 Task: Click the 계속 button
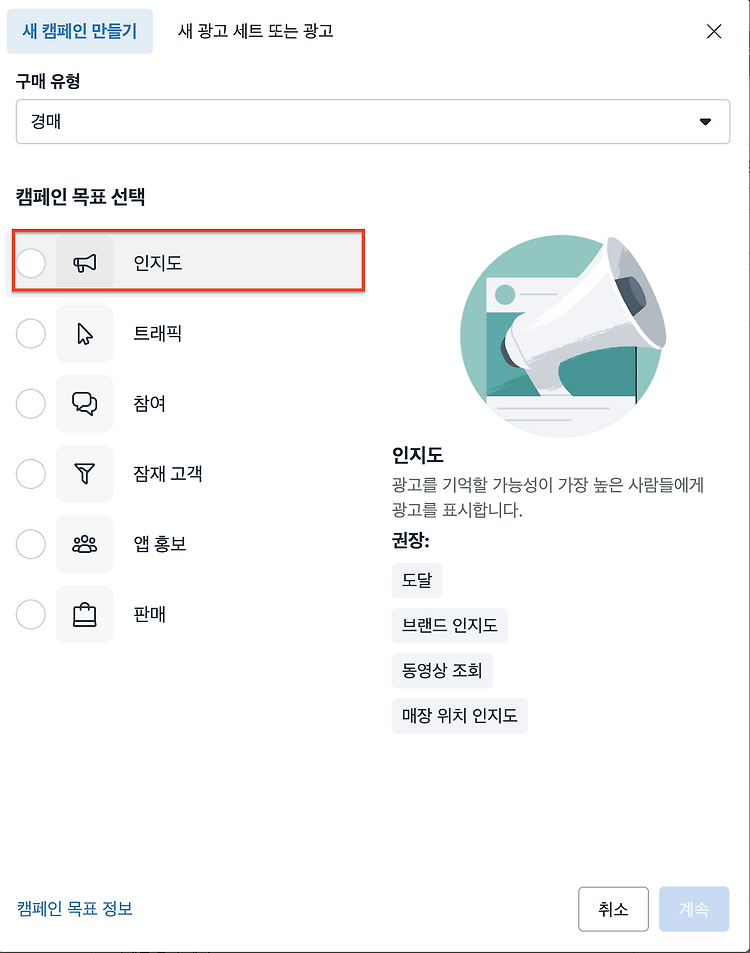pos(694,909)
